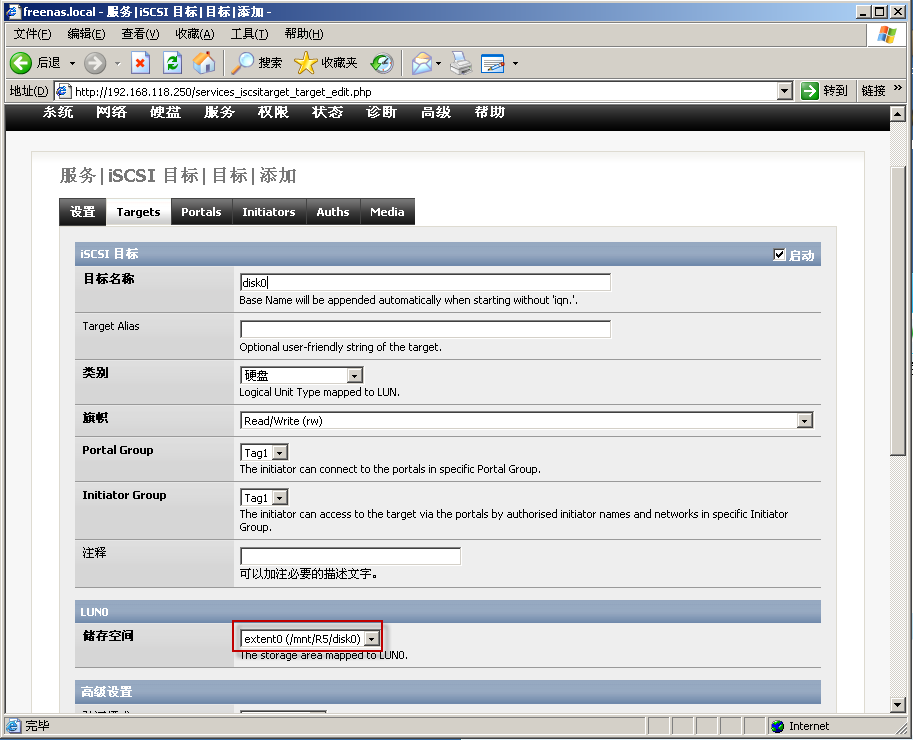The height and width of the screenshot is (740, 913).
Task: Open the 类别 硬盘 type dropdown
Action: click(x=302, y=375)
